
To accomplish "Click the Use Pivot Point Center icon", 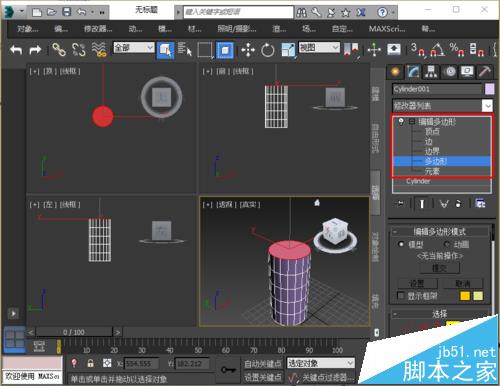I will [352, 50].
